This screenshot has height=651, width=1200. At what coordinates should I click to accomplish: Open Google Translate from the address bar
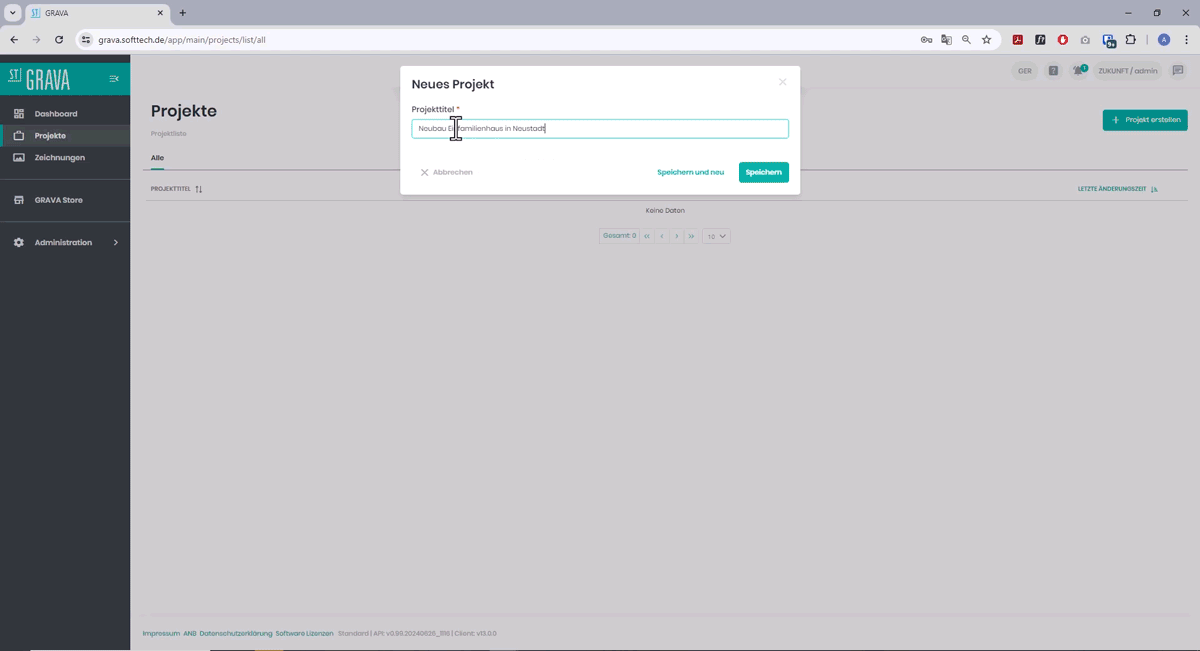pos(946,39)
